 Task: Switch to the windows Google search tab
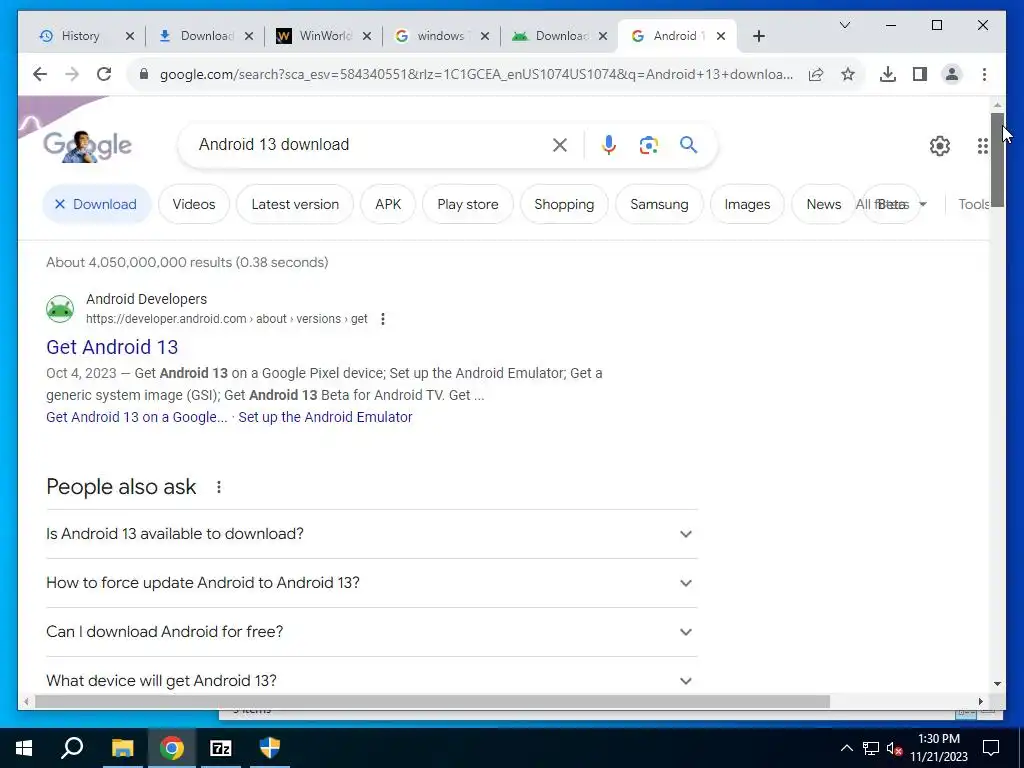[441, 37]
